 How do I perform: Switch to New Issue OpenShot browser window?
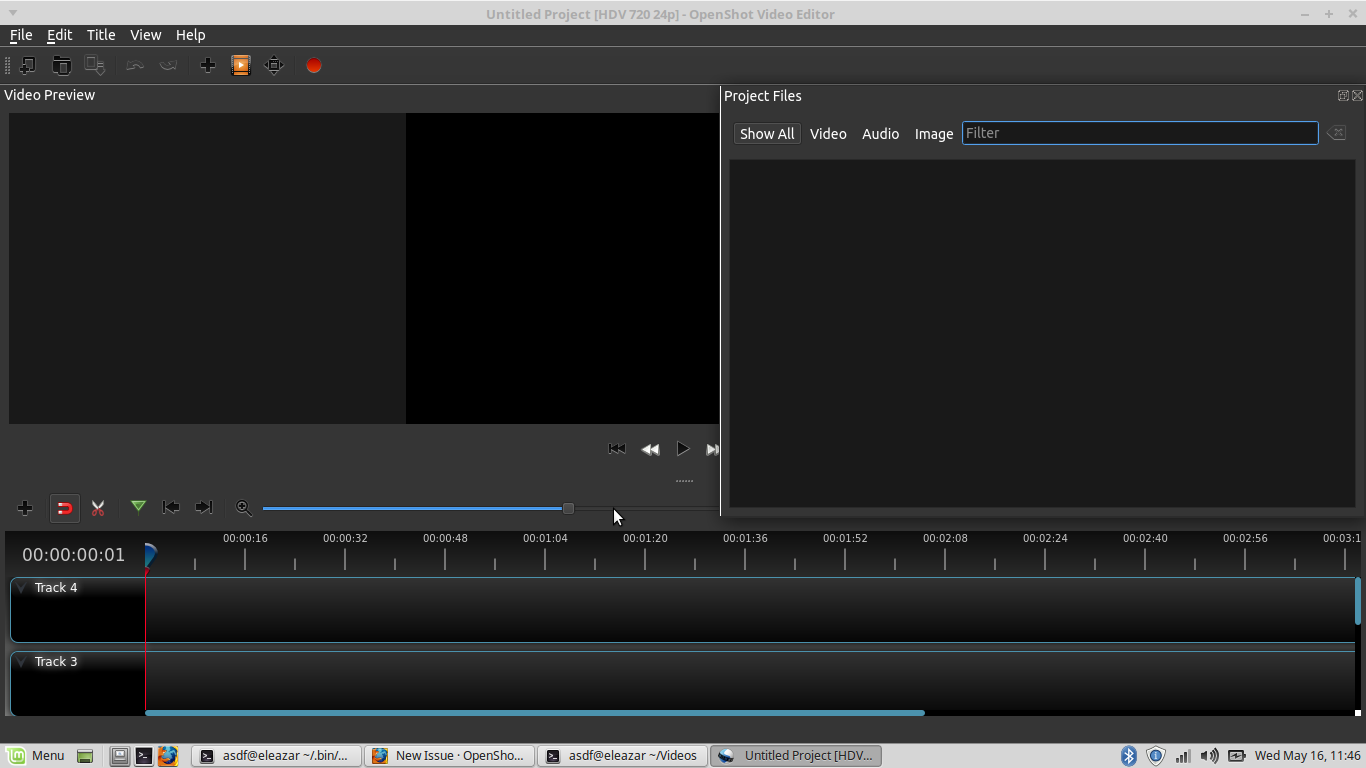449,756
